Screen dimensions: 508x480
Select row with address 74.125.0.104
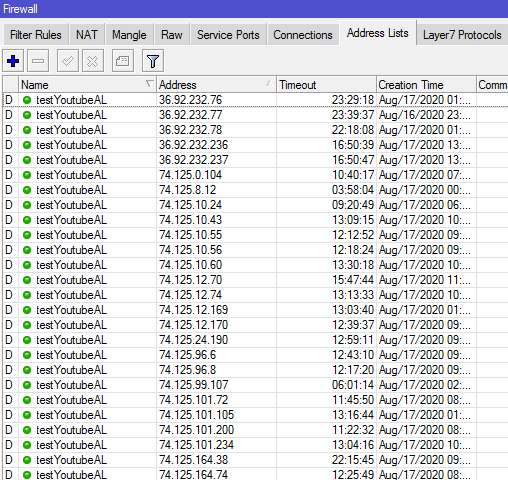coord(255,175)
